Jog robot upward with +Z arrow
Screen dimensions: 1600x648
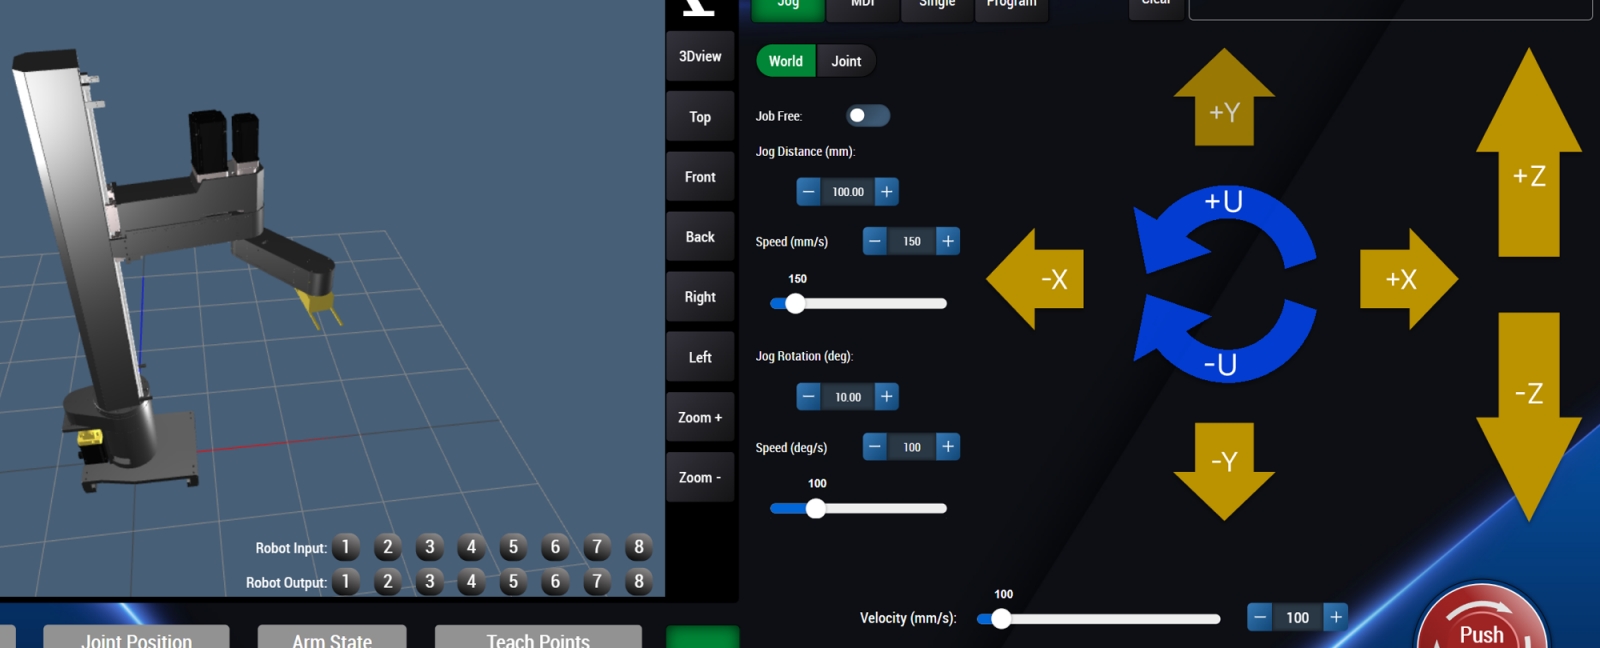1529,152
